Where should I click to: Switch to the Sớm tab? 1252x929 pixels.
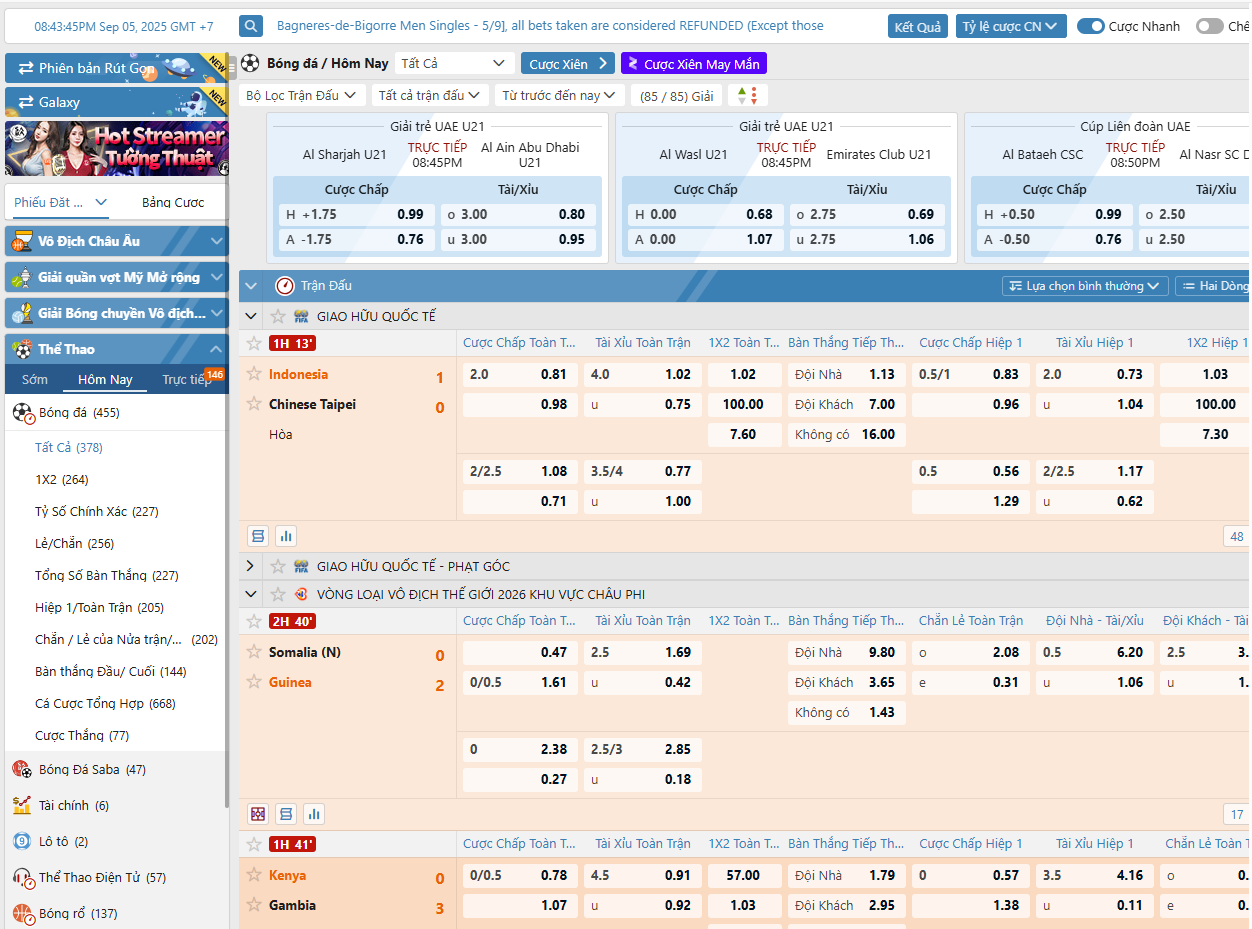(x=35, y=380)
